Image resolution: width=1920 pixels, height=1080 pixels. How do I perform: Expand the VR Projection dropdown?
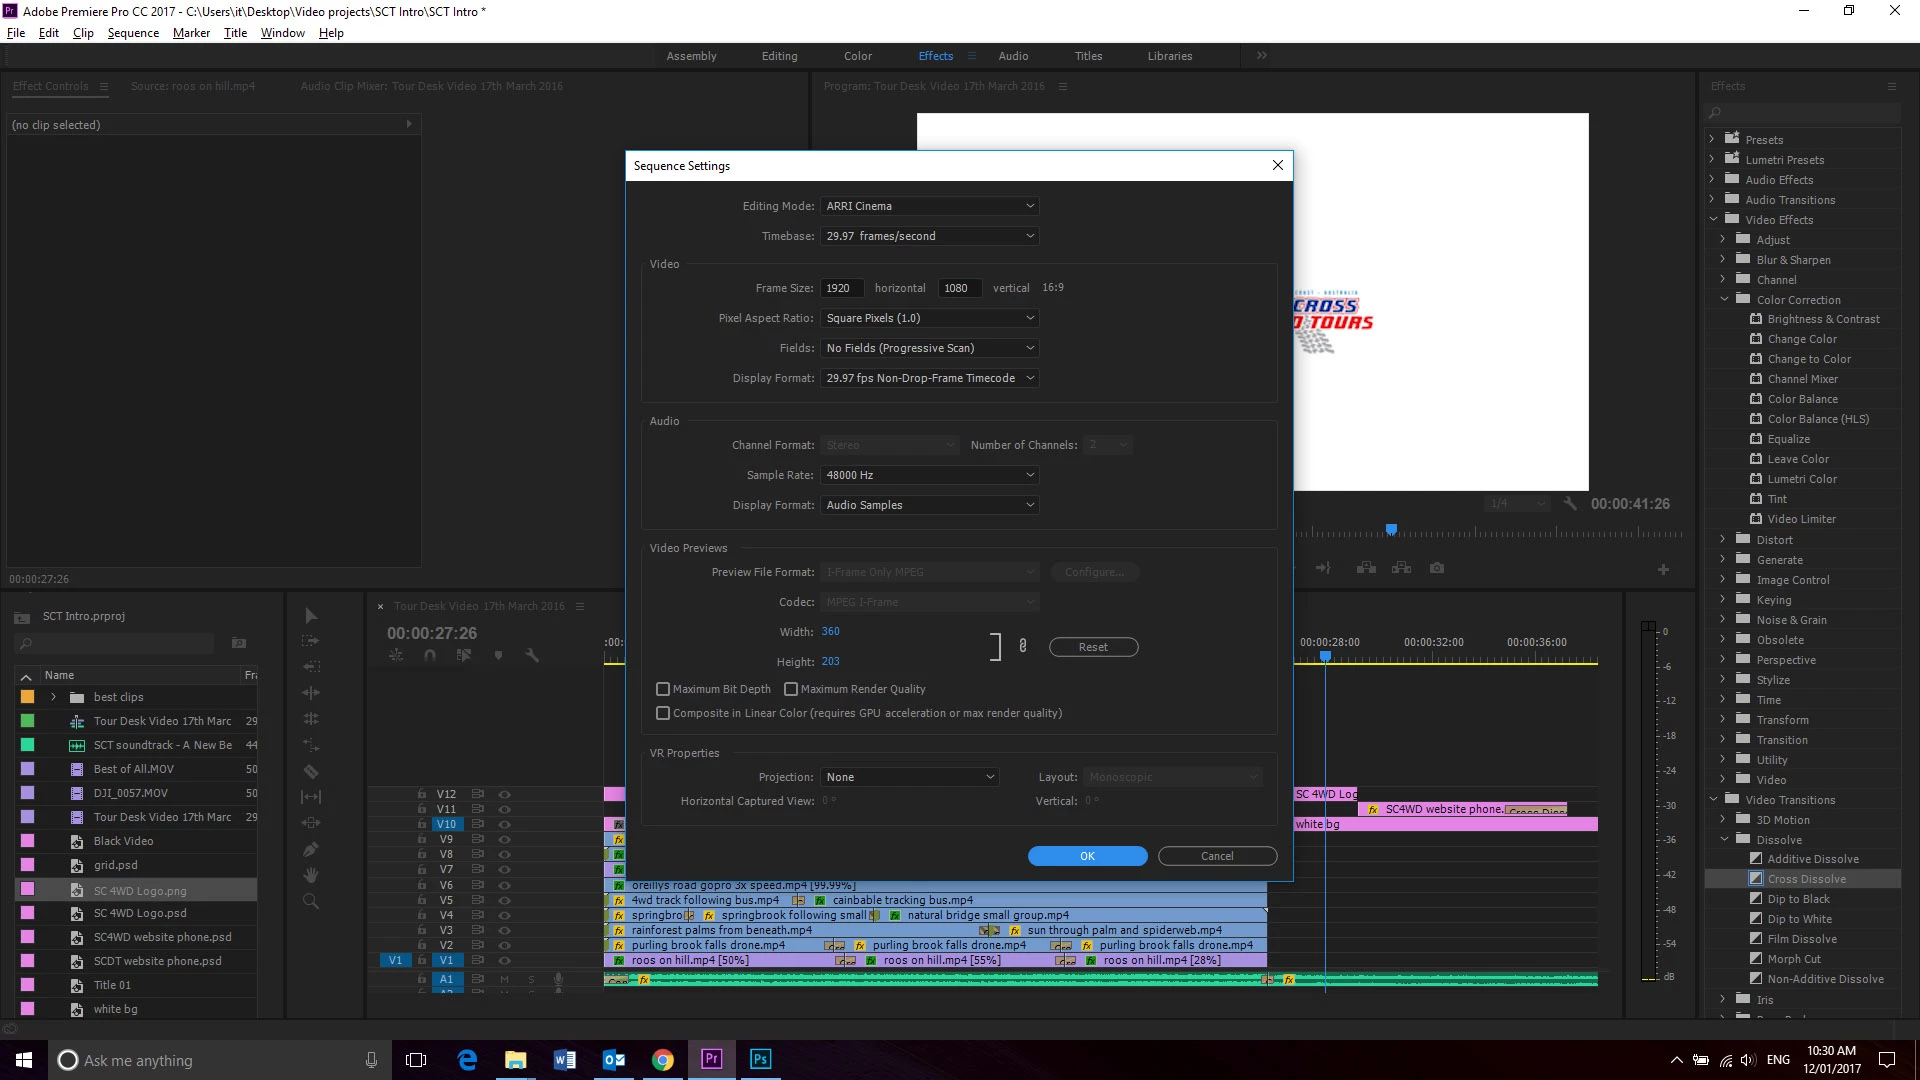910,777
